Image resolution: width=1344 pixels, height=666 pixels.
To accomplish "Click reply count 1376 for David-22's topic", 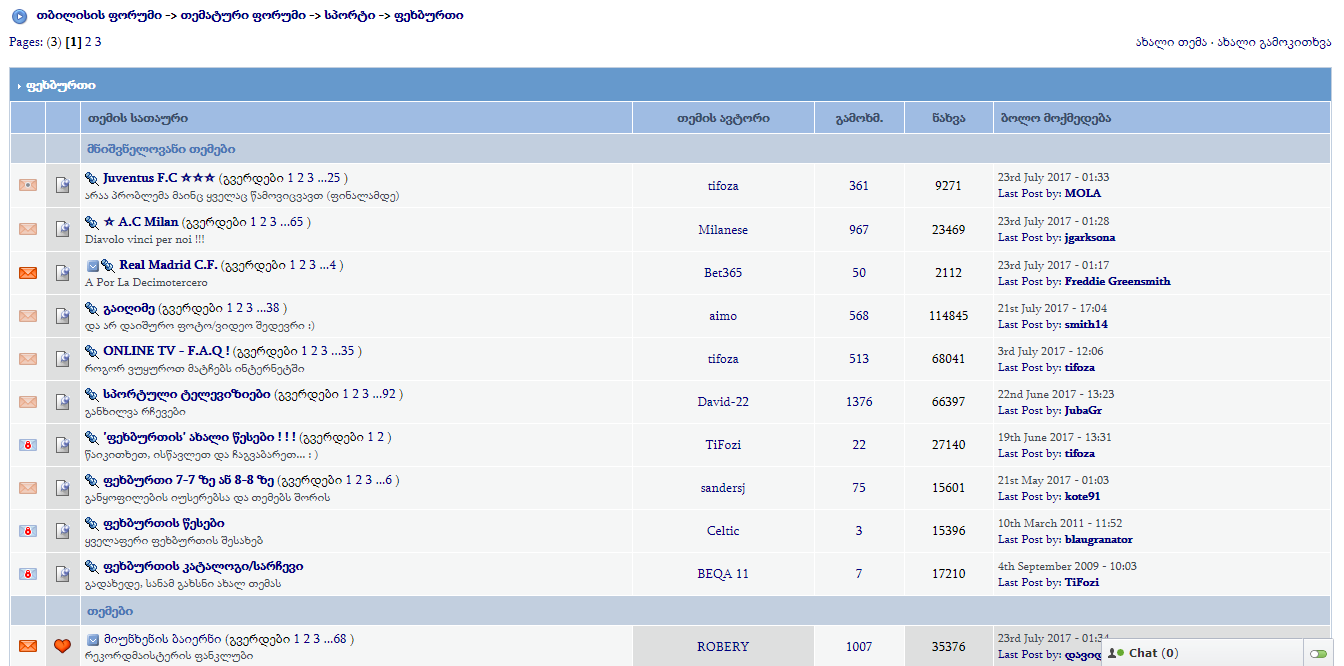I will pos(859,402).
